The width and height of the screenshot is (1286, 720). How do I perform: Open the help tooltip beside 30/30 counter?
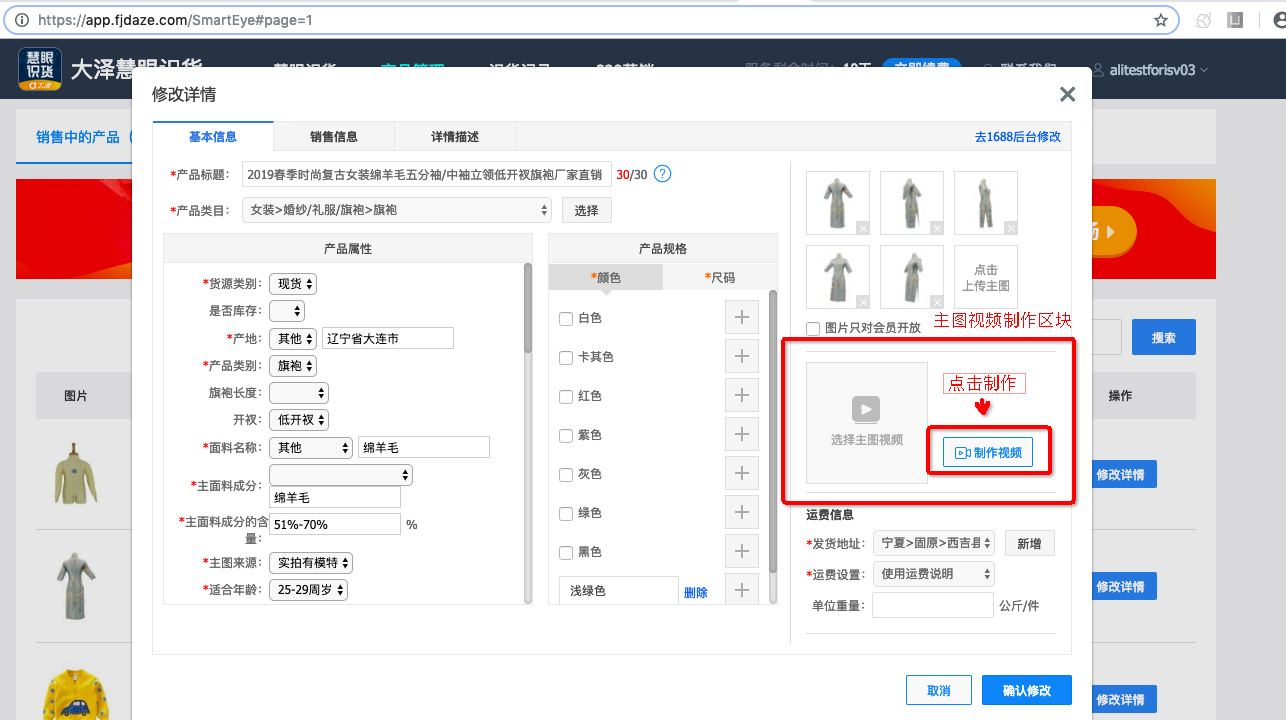tap(661, 173)
